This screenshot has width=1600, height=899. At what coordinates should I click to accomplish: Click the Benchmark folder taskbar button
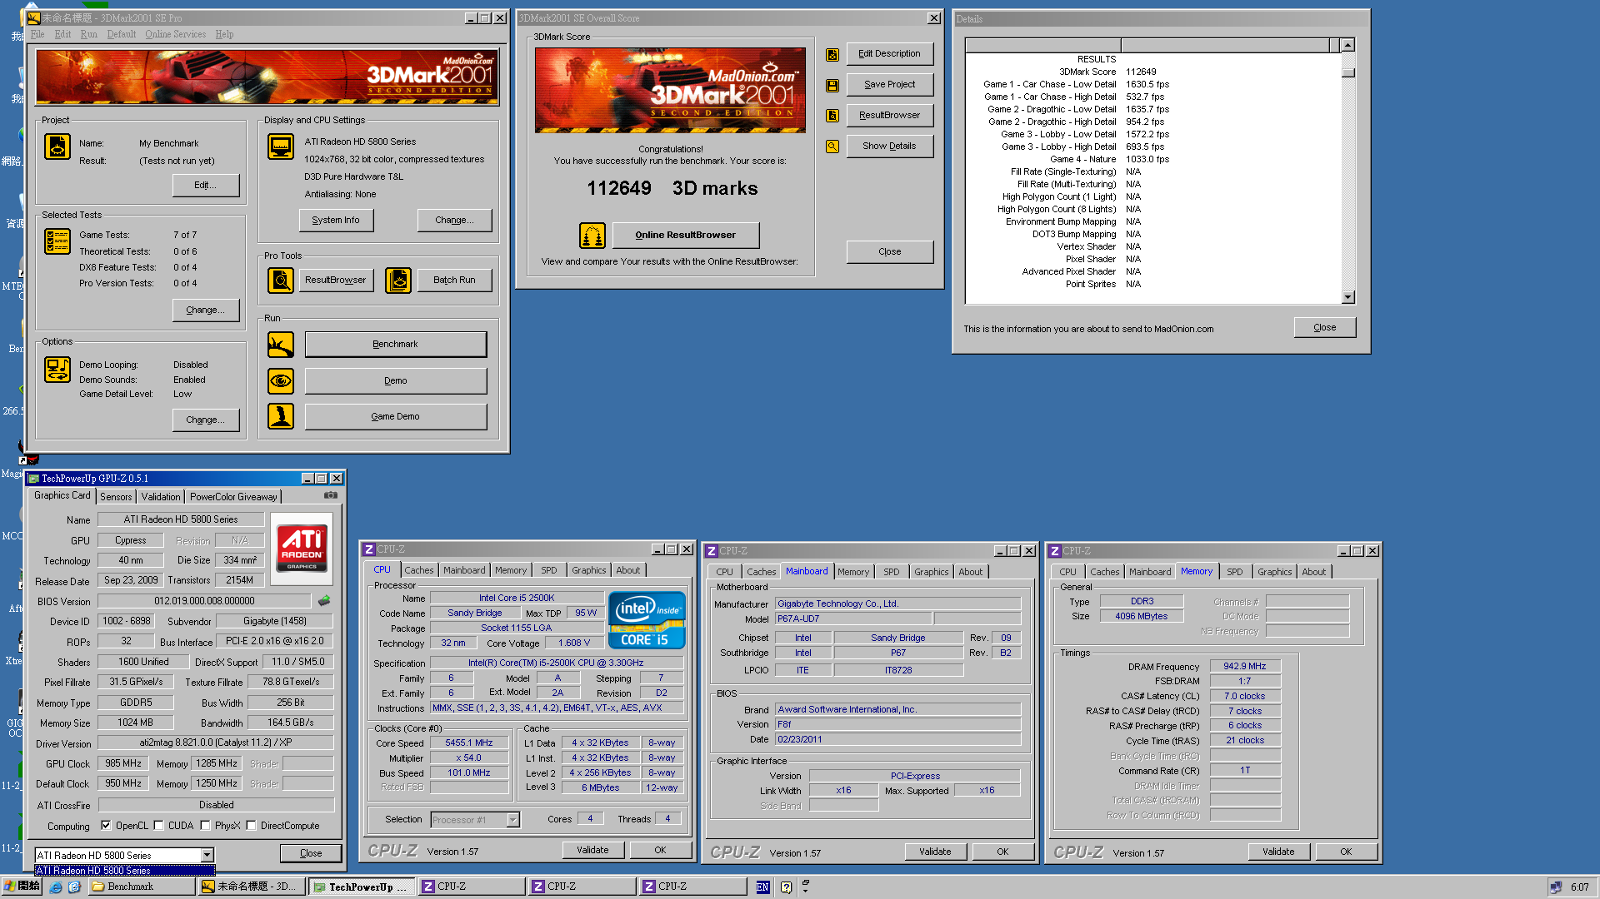pos(141,887)
